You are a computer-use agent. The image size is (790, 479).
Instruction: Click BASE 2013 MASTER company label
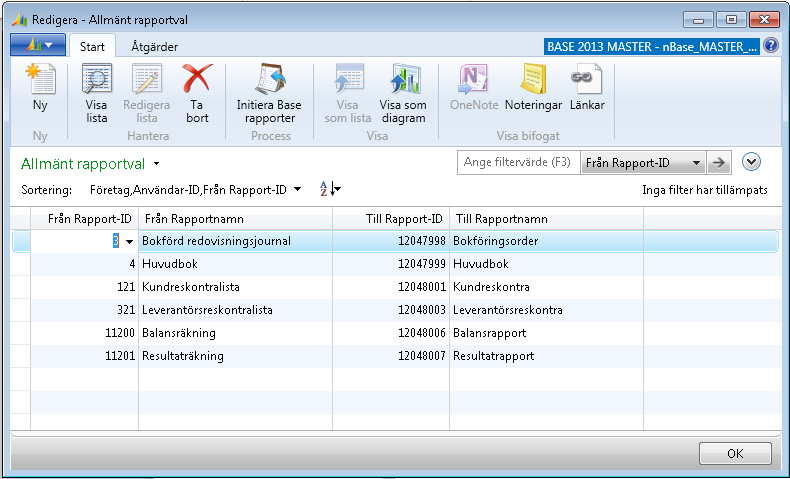(x=652, y=46)
